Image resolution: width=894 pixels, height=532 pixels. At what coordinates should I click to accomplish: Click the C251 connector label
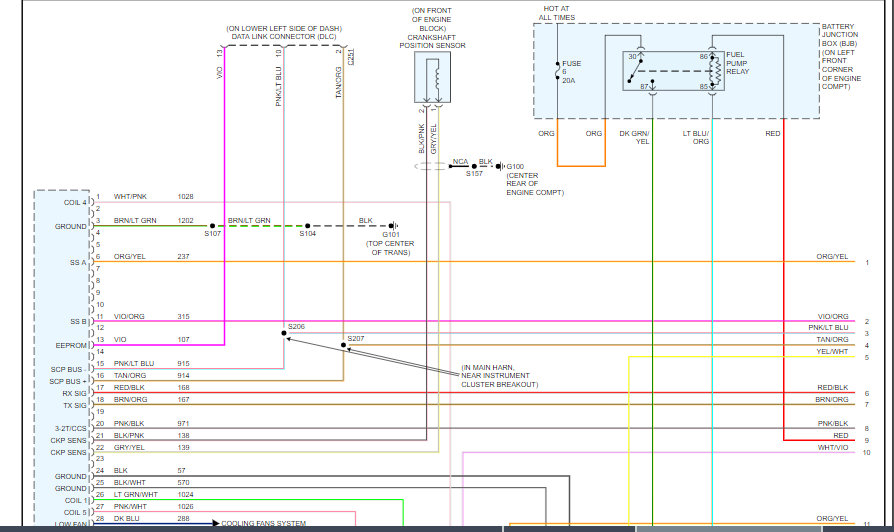pyautogui.click(x=351, y=56)
